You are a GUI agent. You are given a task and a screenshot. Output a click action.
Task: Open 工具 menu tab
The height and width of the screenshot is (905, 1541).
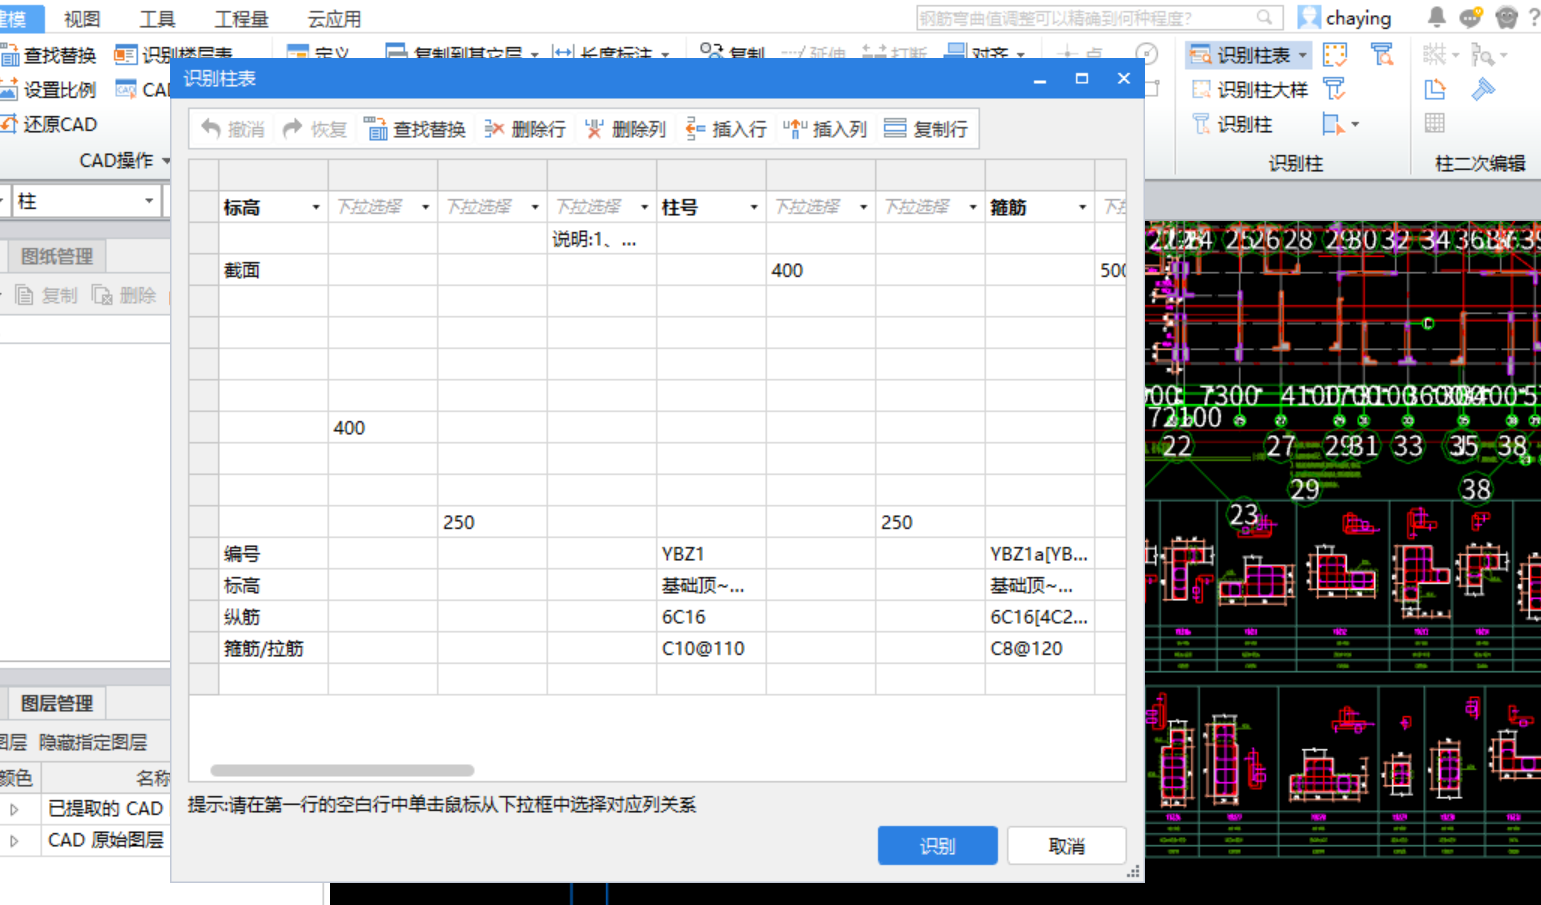tap(157, 18)
